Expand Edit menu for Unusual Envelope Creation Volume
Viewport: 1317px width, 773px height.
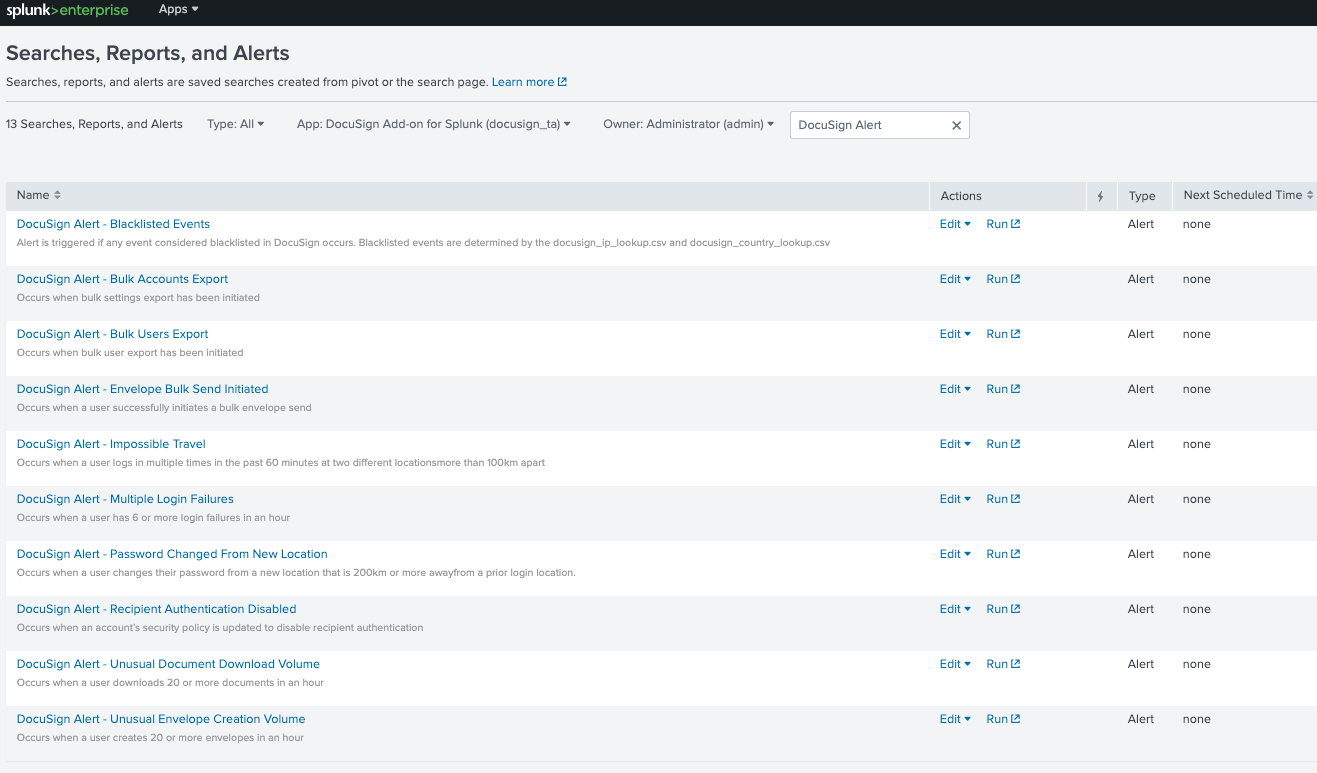[x=955, y=719]
